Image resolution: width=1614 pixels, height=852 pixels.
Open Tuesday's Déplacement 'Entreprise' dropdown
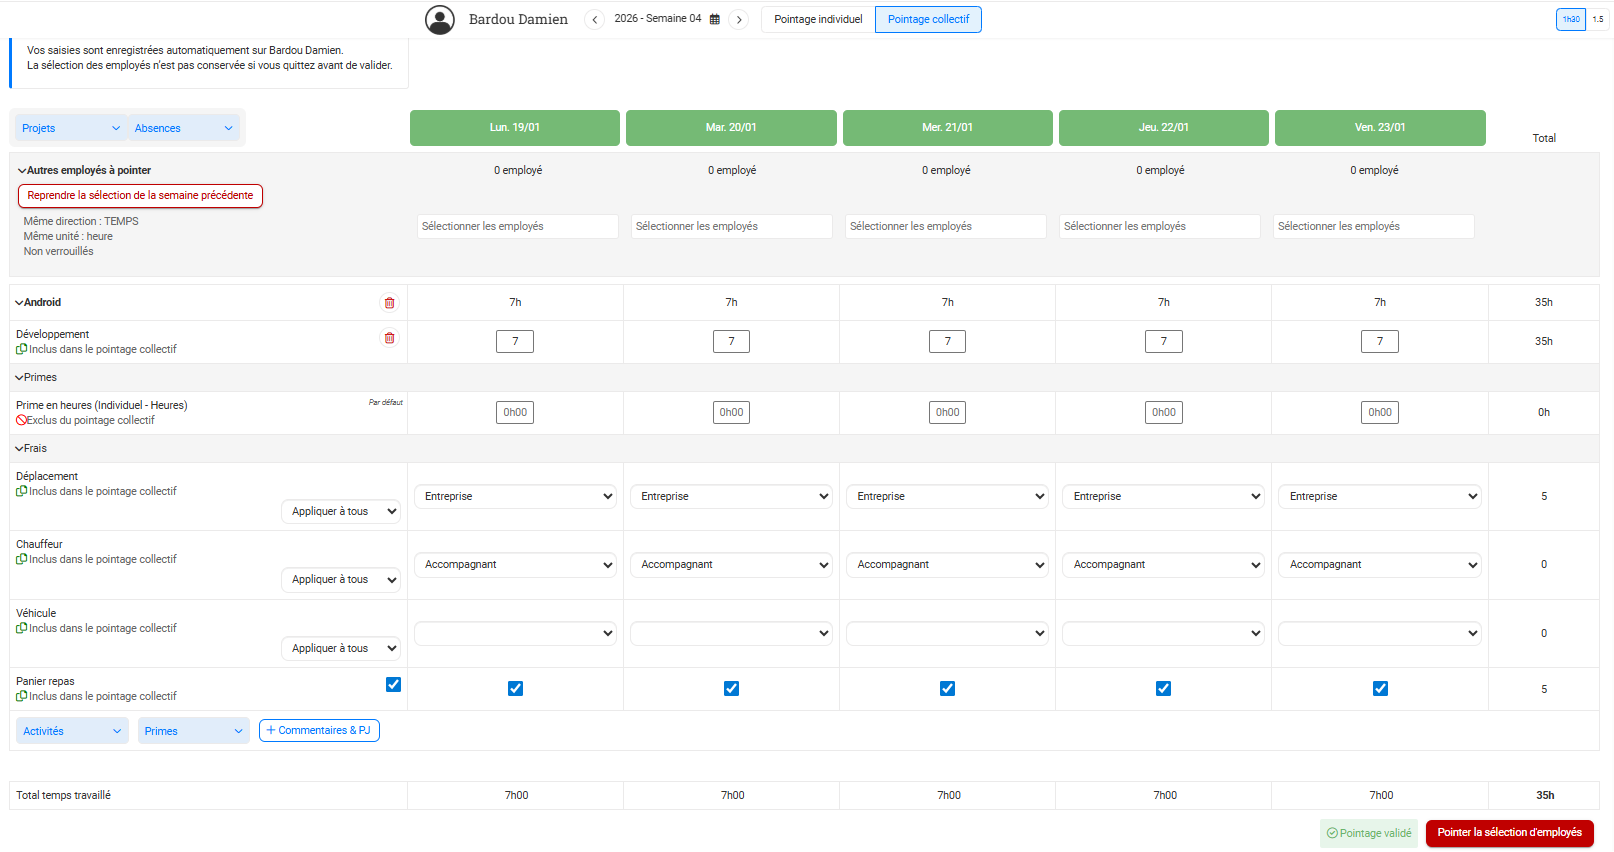pyautogui.click(x=732, y=497)
